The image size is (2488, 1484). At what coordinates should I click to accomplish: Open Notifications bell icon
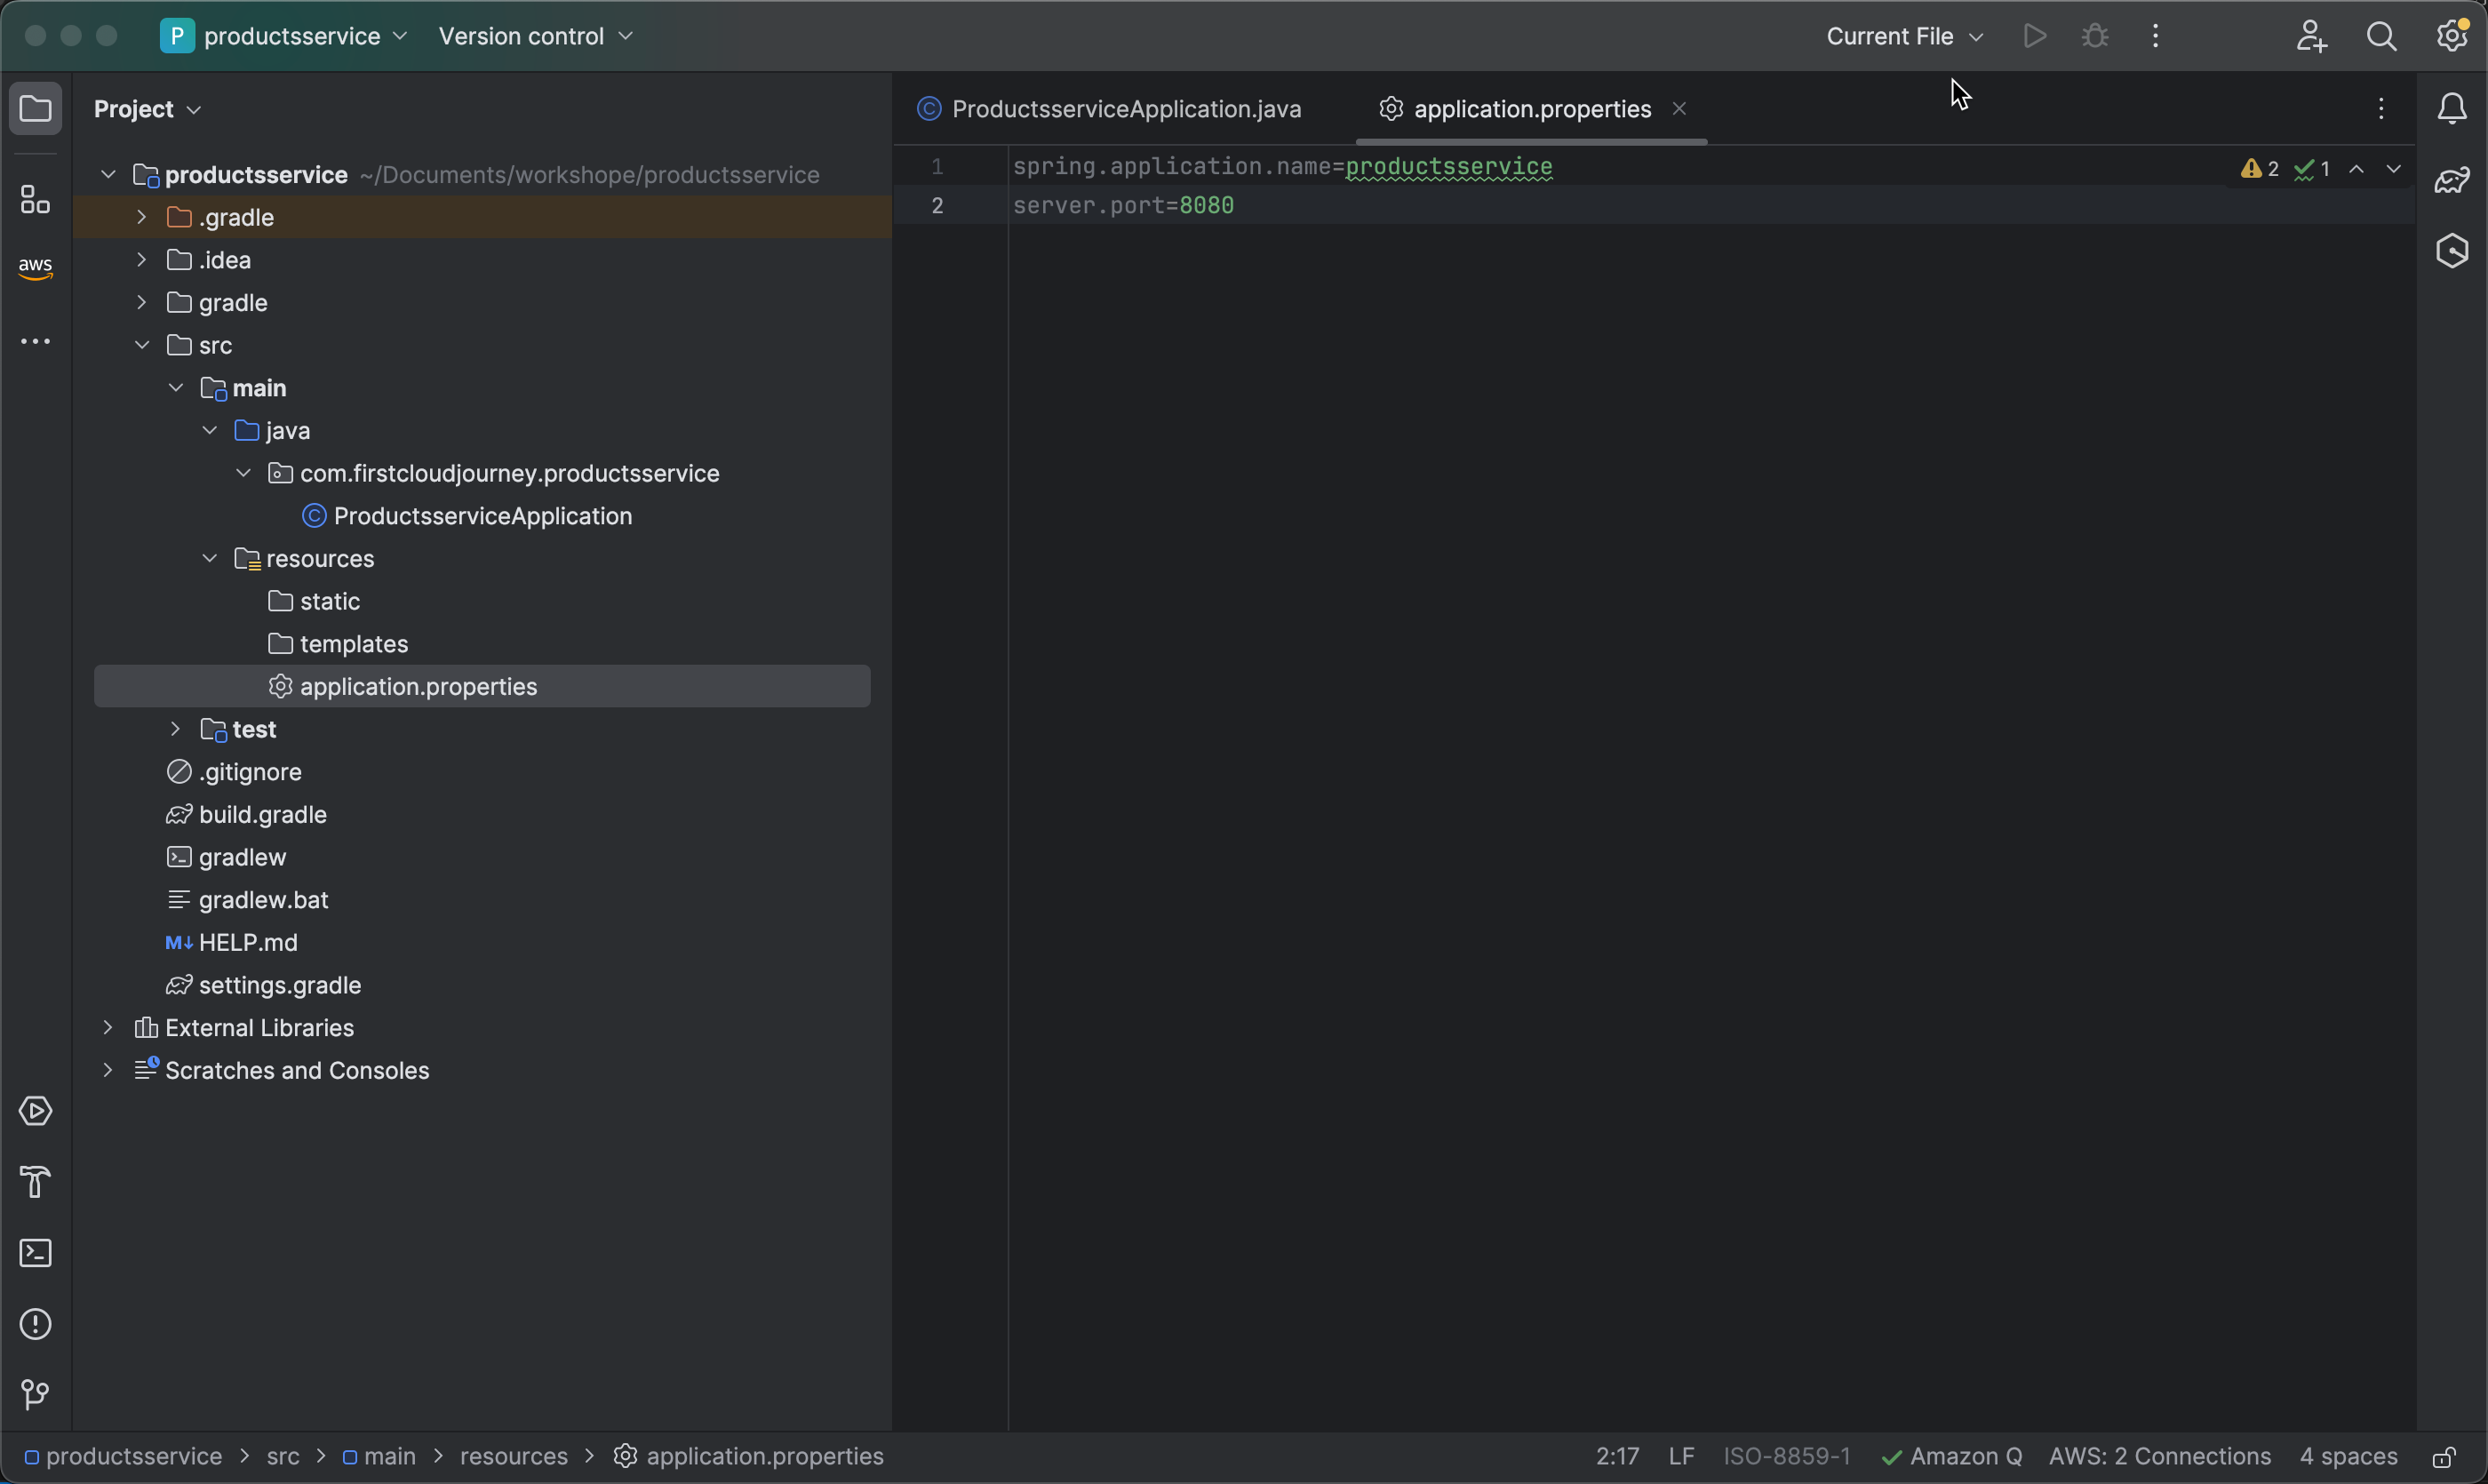coord(2452,108)
